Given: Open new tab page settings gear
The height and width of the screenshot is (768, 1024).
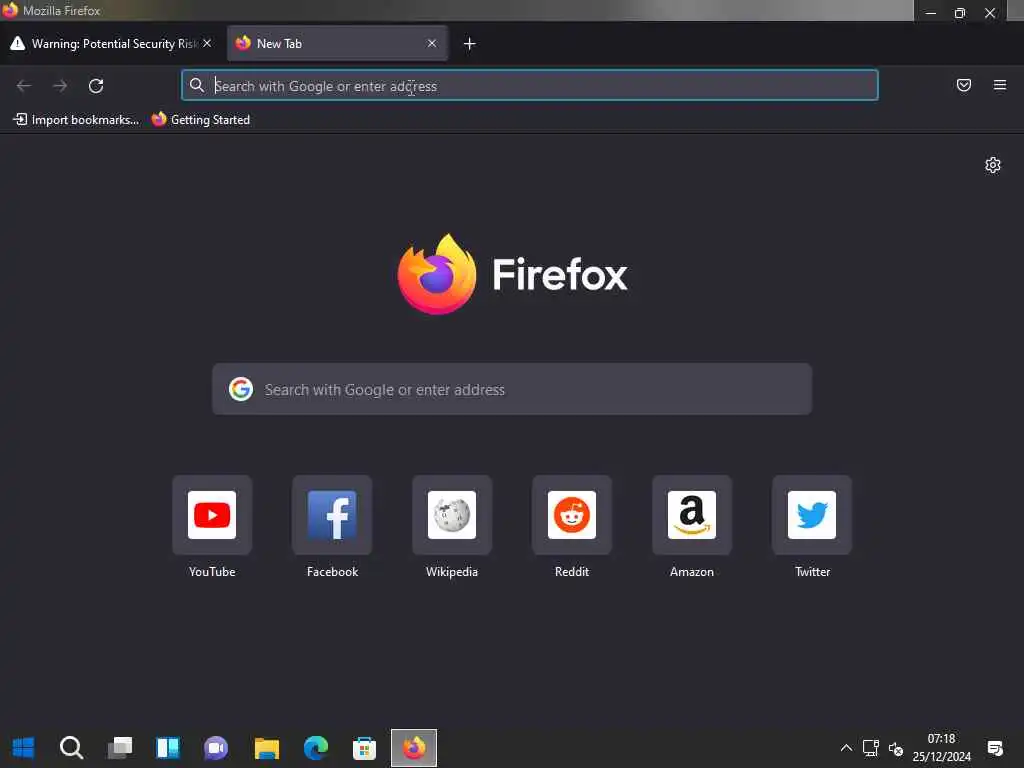Looking at the screenshot, I should pyautogui.click(x=993, y=165).
